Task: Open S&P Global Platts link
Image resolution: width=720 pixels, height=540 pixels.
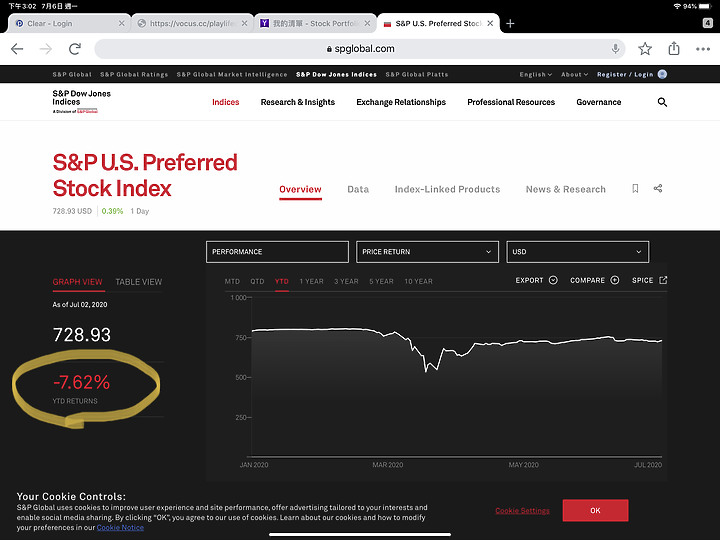Action: 417,74
